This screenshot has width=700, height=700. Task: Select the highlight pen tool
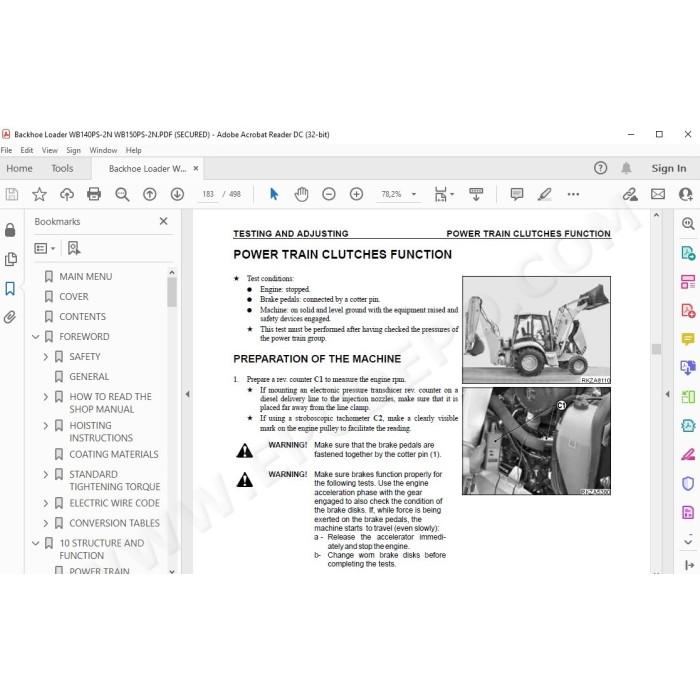545,194
